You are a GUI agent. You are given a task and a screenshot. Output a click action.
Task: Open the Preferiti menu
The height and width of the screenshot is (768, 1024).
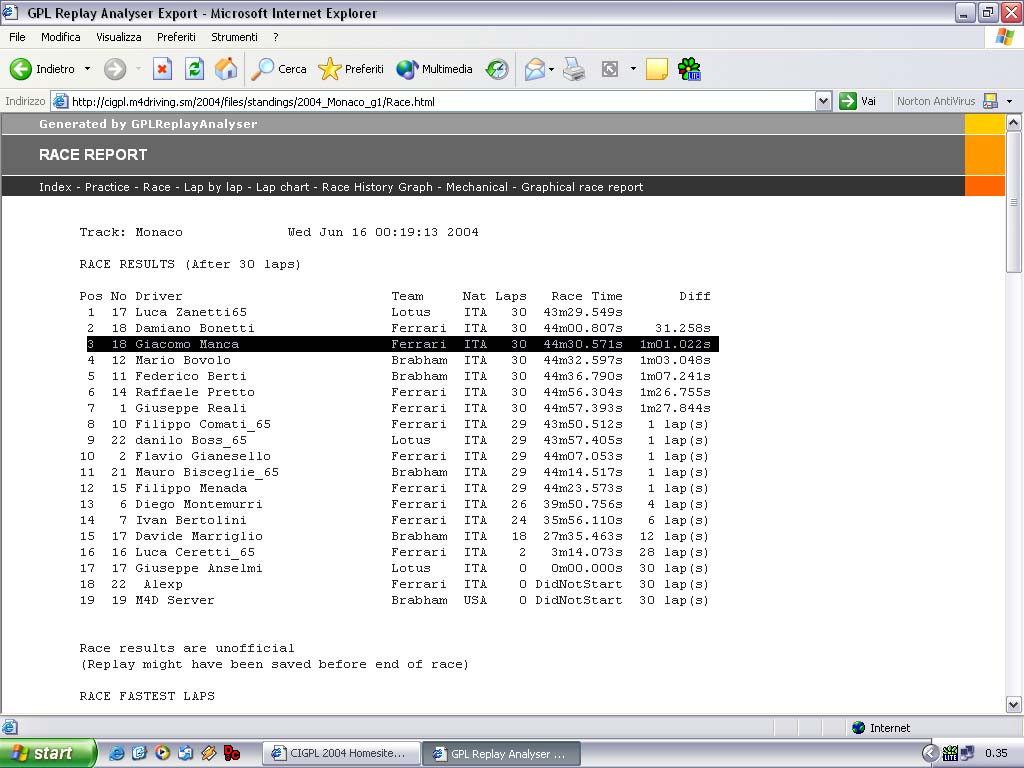[176, 37]
